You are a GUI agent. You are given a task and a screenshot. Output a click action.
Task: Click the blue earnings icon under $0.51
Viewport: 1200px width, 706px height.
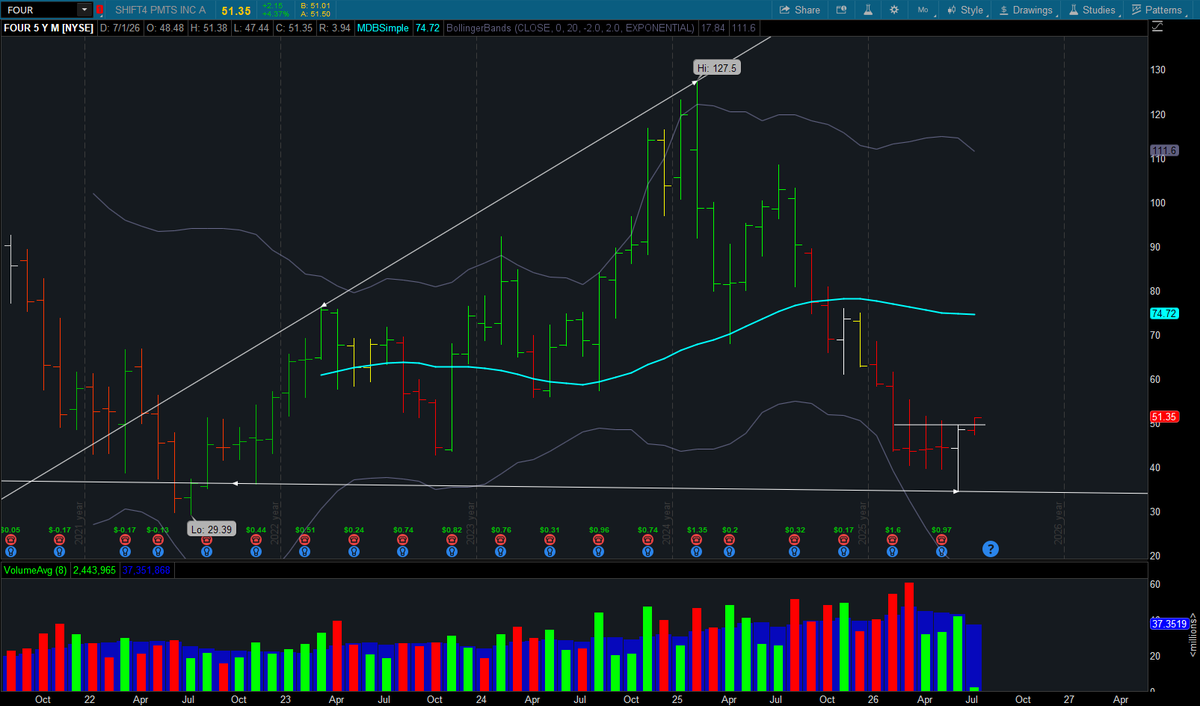[305, 550]
